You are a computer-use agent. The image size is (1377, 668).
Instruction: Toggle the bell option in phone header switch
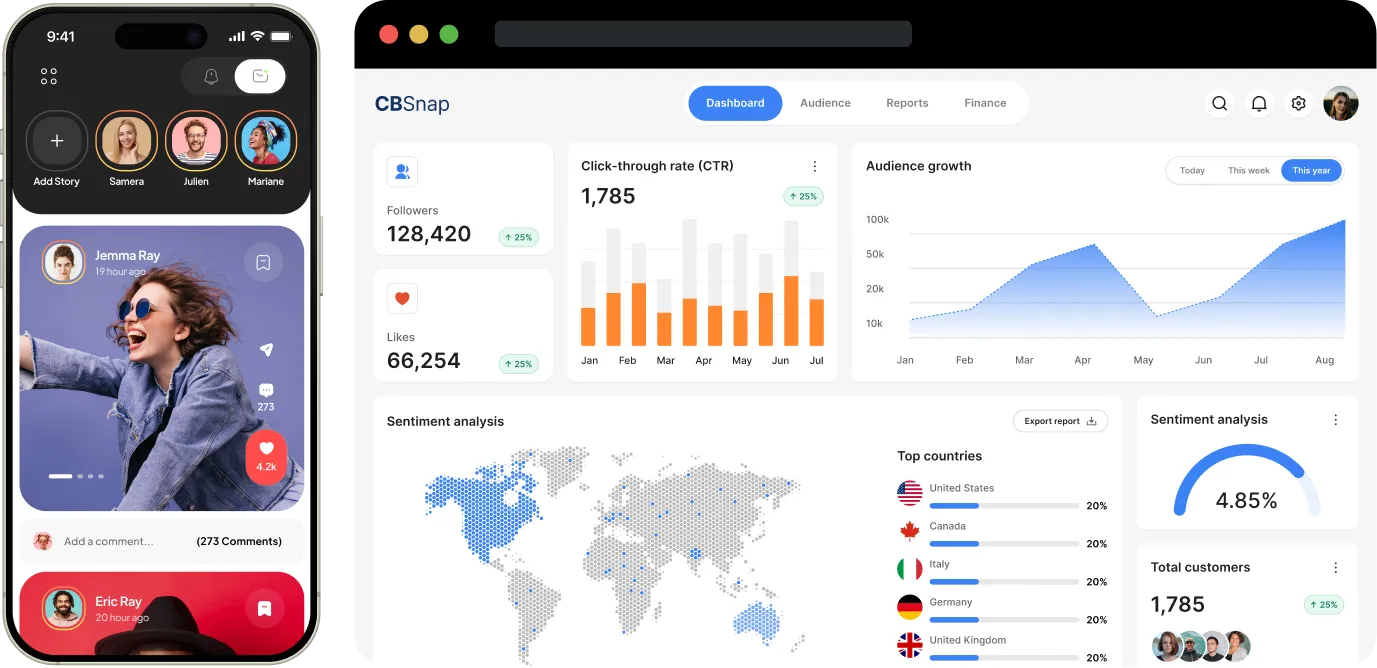click(x=211, y=76)
